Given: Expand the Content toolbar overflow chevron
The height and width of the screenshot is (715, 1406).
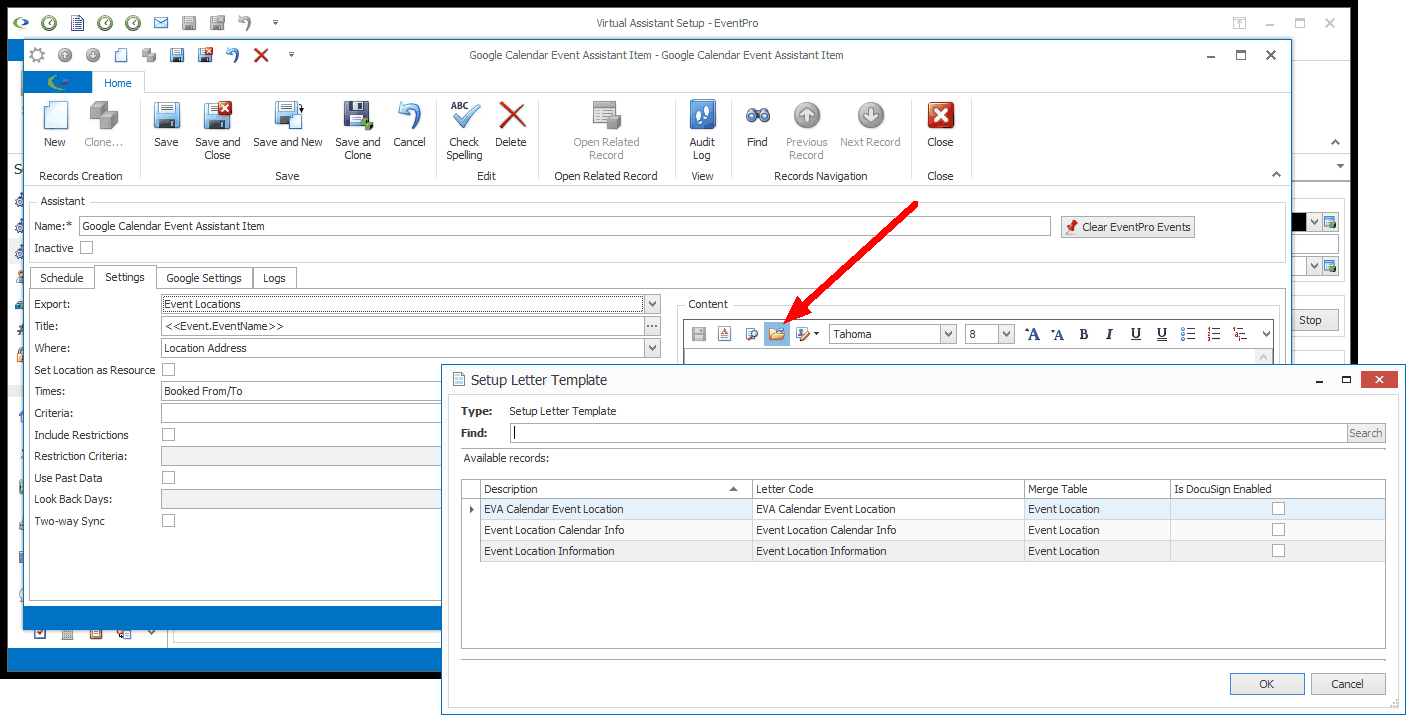Looking at the screenshot, I should point(1266,334).
